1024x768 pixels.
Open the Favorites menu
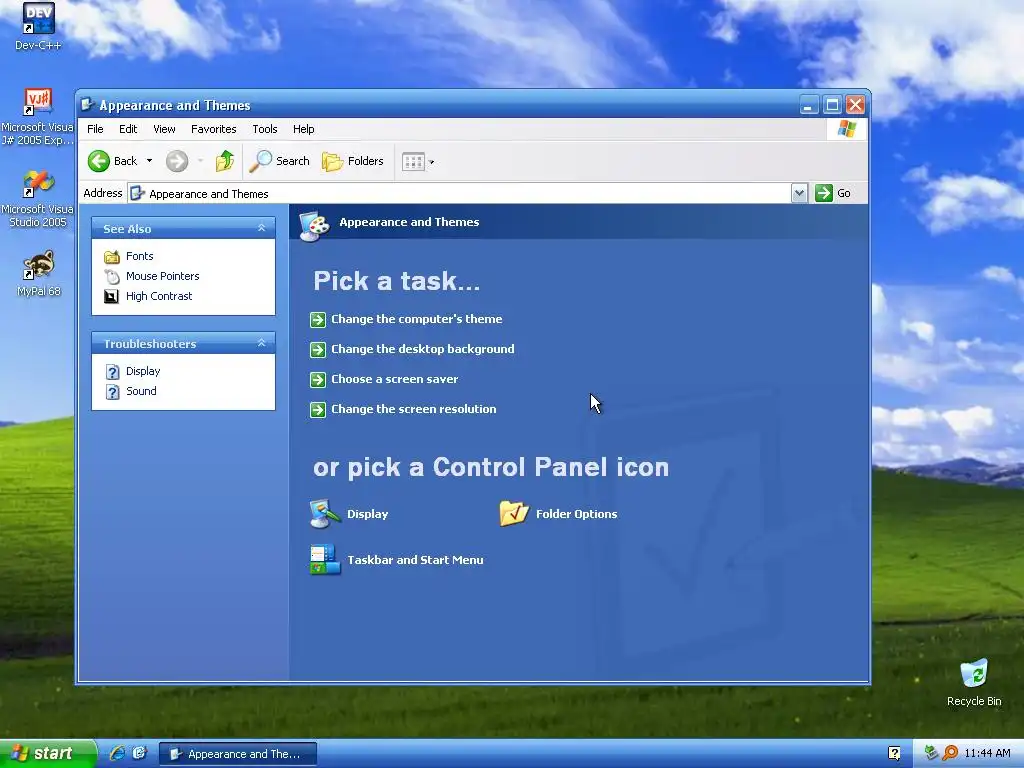[x=214, y=129]
